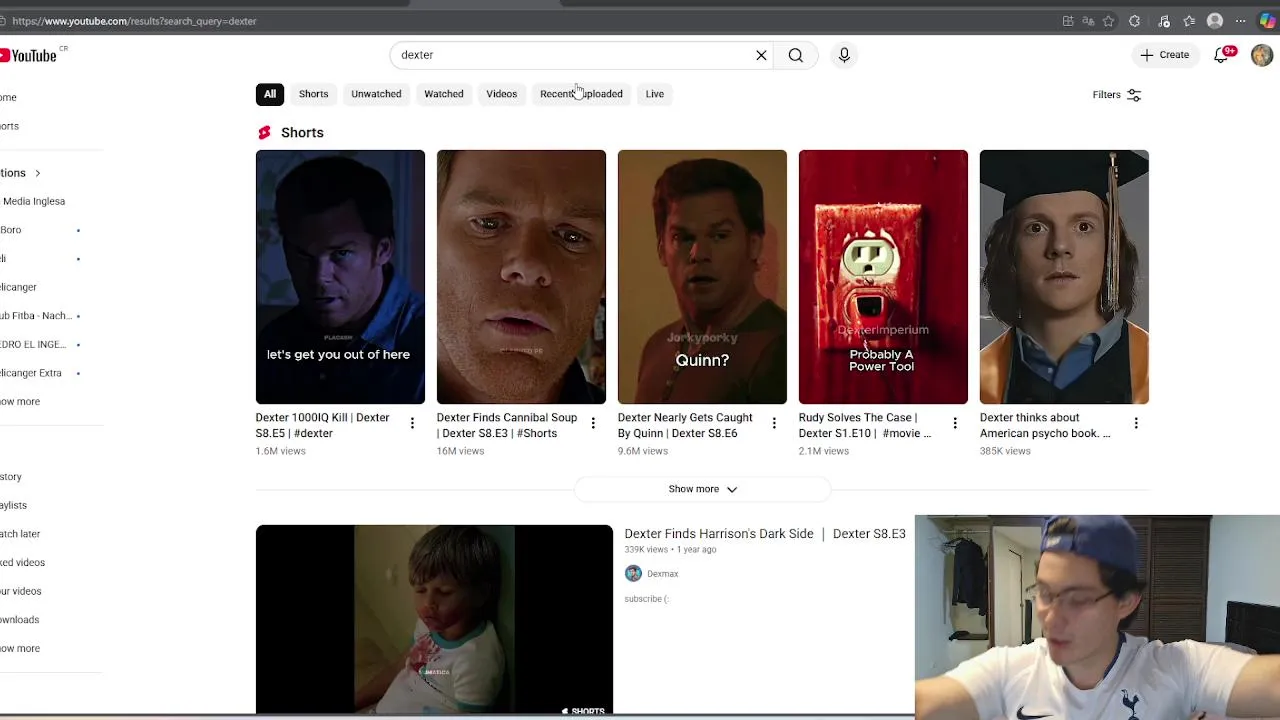Open the account avatar menu

click(1261, 55)
